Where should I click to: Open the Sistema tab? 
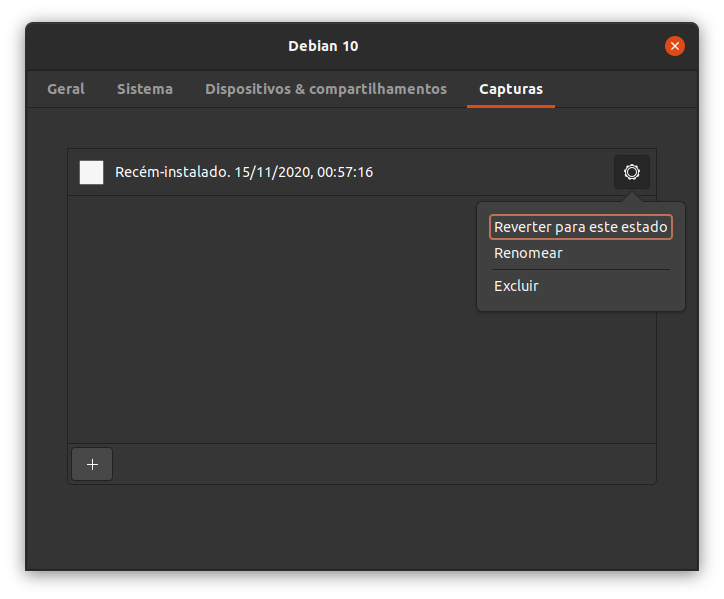point(145,89)
